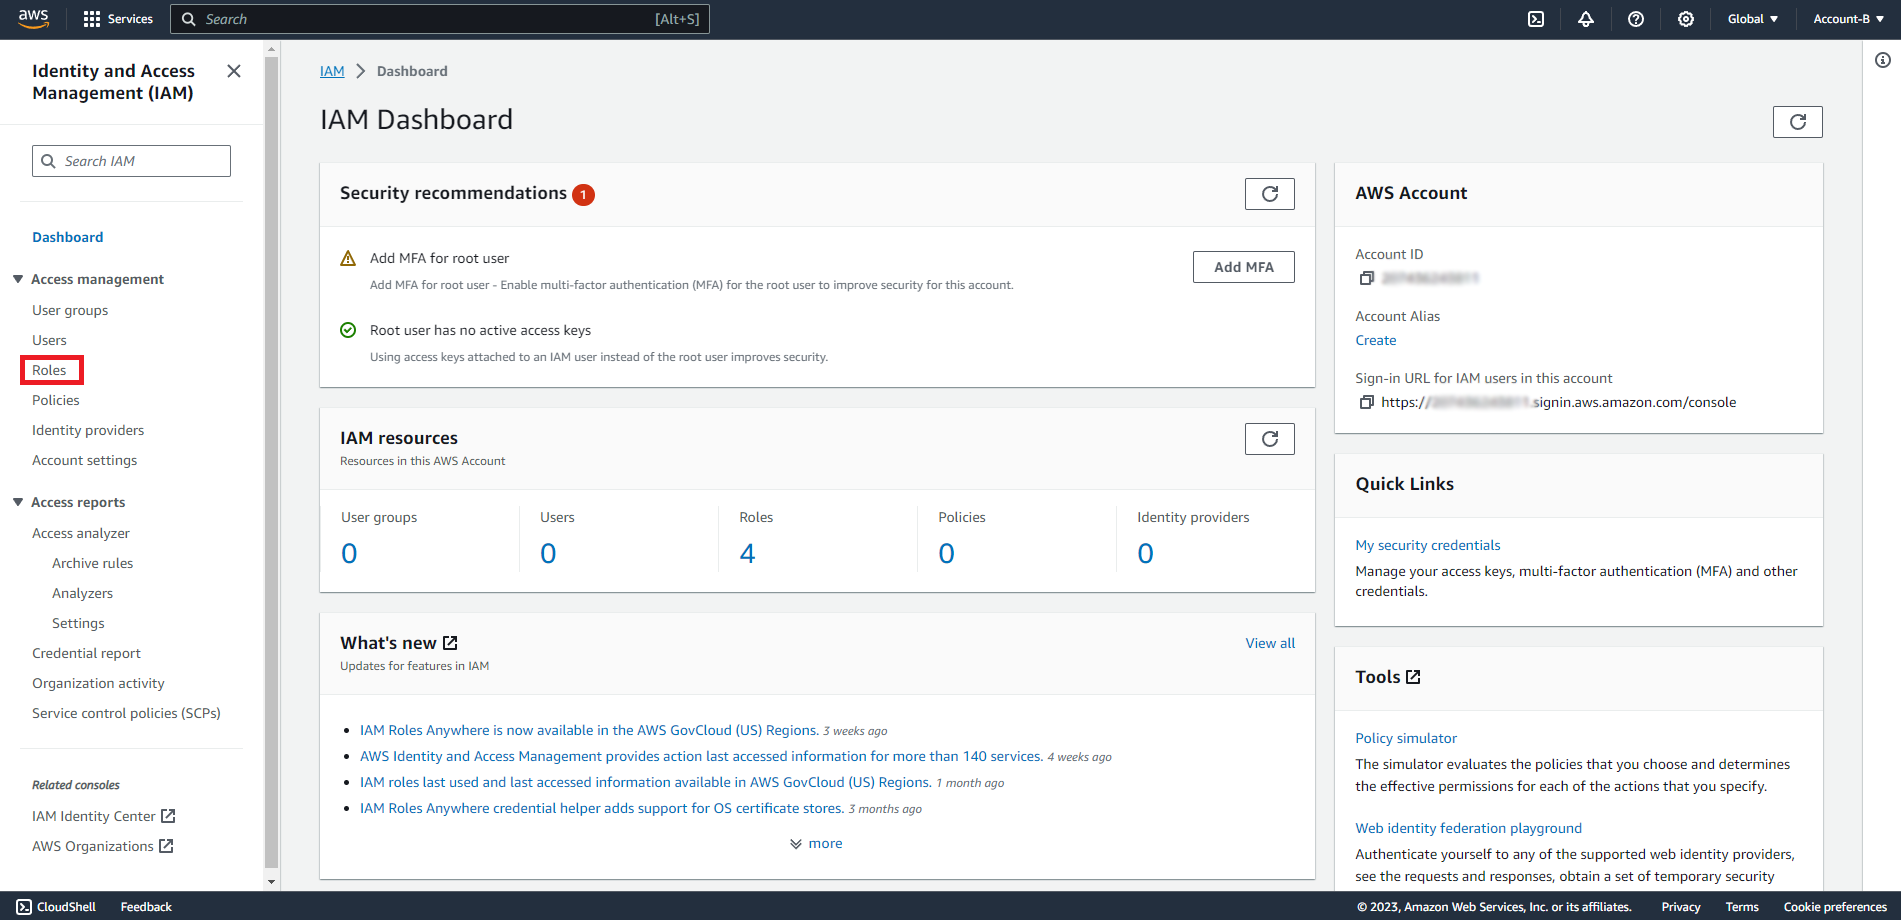This screenshot has width=1901, height=920.
Task: Open Archive rules in sidebar
Action: tap(93, 563)
